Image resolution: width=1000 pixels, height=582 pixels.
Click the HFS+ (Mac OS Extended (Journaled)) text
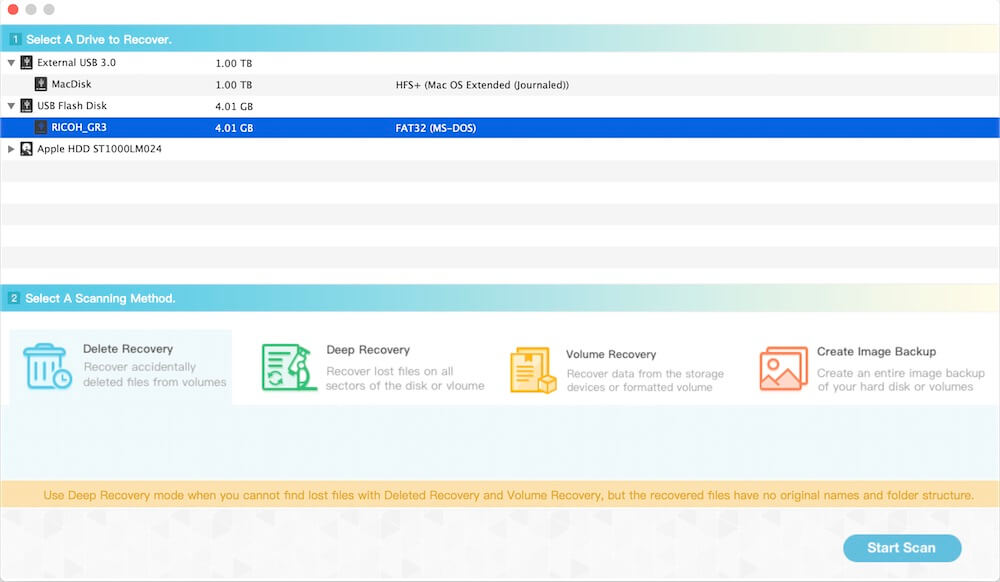coord(482,85)
